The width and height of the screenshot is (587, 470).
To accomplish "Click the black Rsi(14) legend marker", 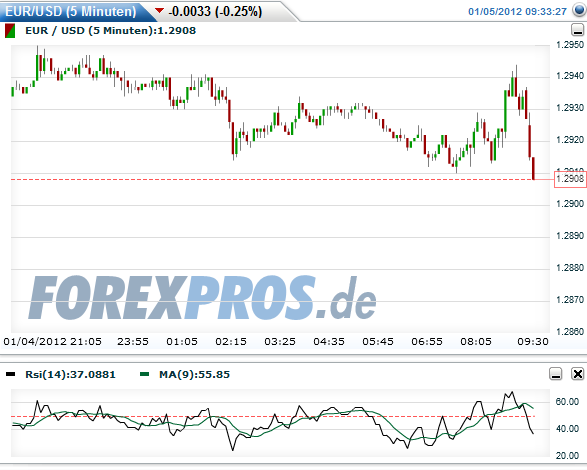I will [10, 374].
